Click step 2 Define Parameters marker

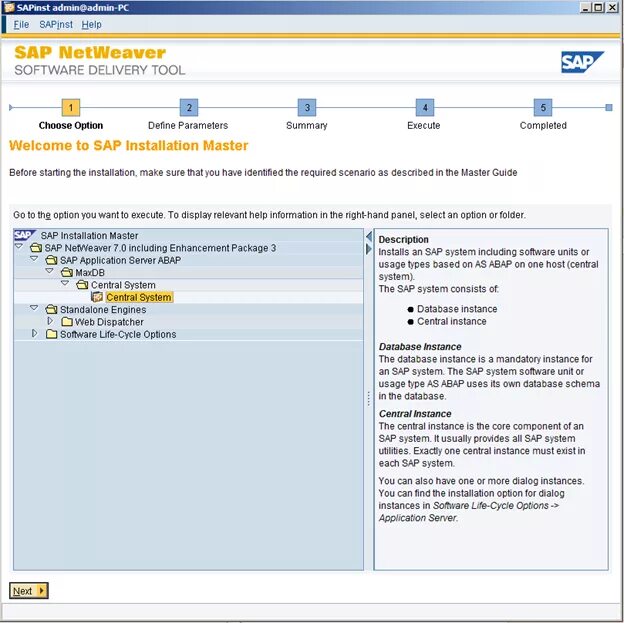tap(189, 107)
